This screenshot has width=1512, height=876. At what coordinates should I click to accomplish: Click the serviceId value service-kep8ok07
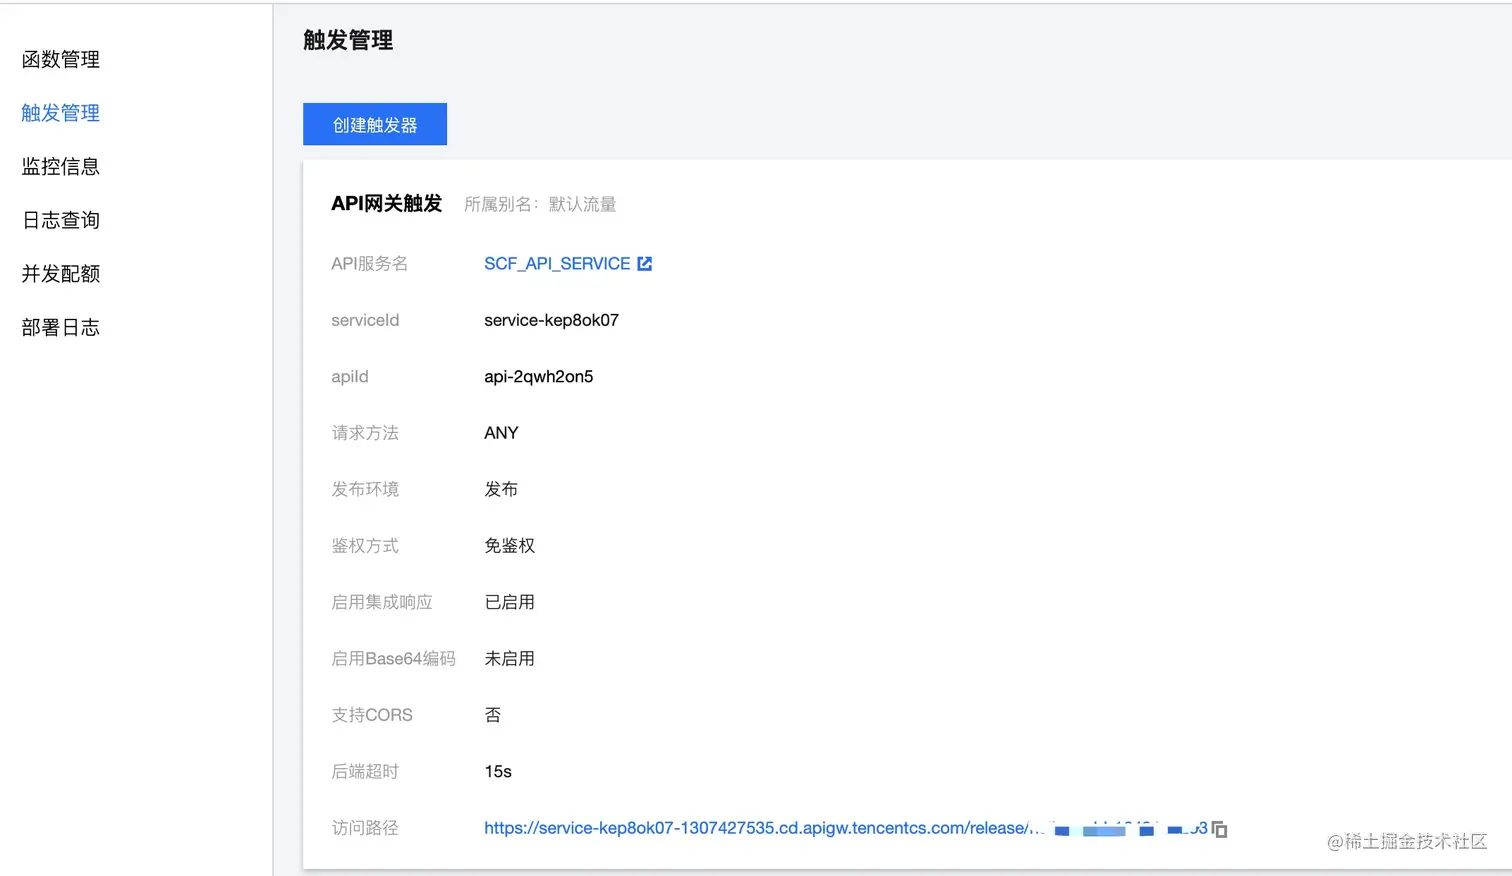click(551, 320)
